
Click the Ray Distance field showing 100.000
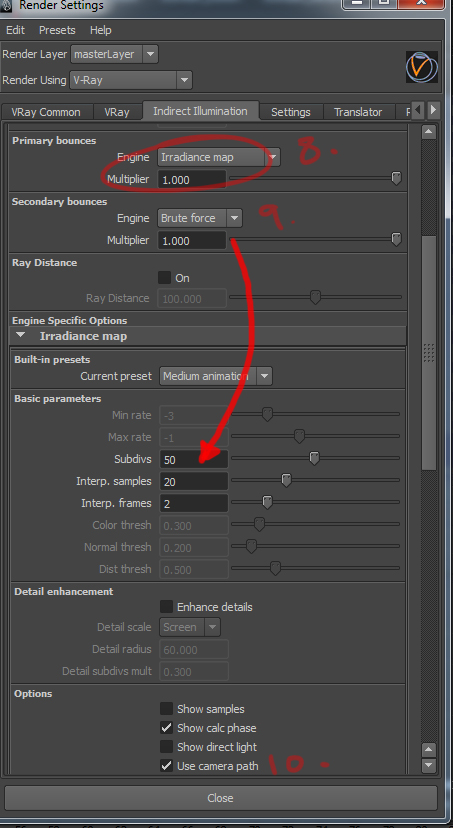pos(192,299)
